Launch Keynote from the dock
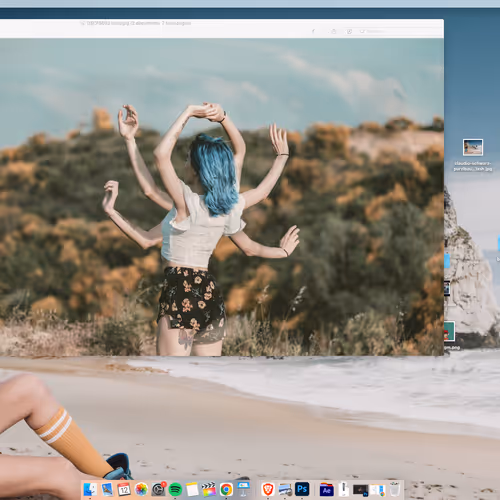 point(243,489)
